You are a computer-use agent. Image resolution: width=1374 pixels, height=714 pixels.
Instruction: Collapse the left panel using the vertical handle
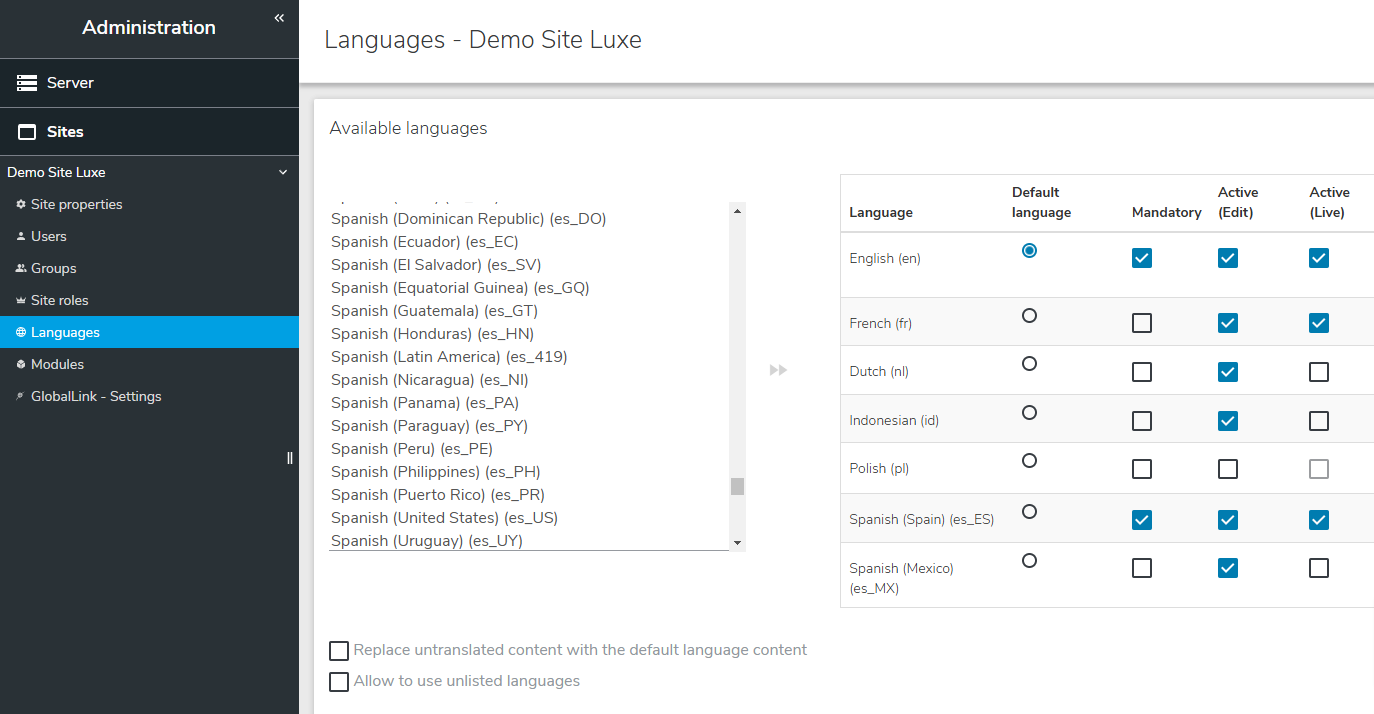pos(289,457)
